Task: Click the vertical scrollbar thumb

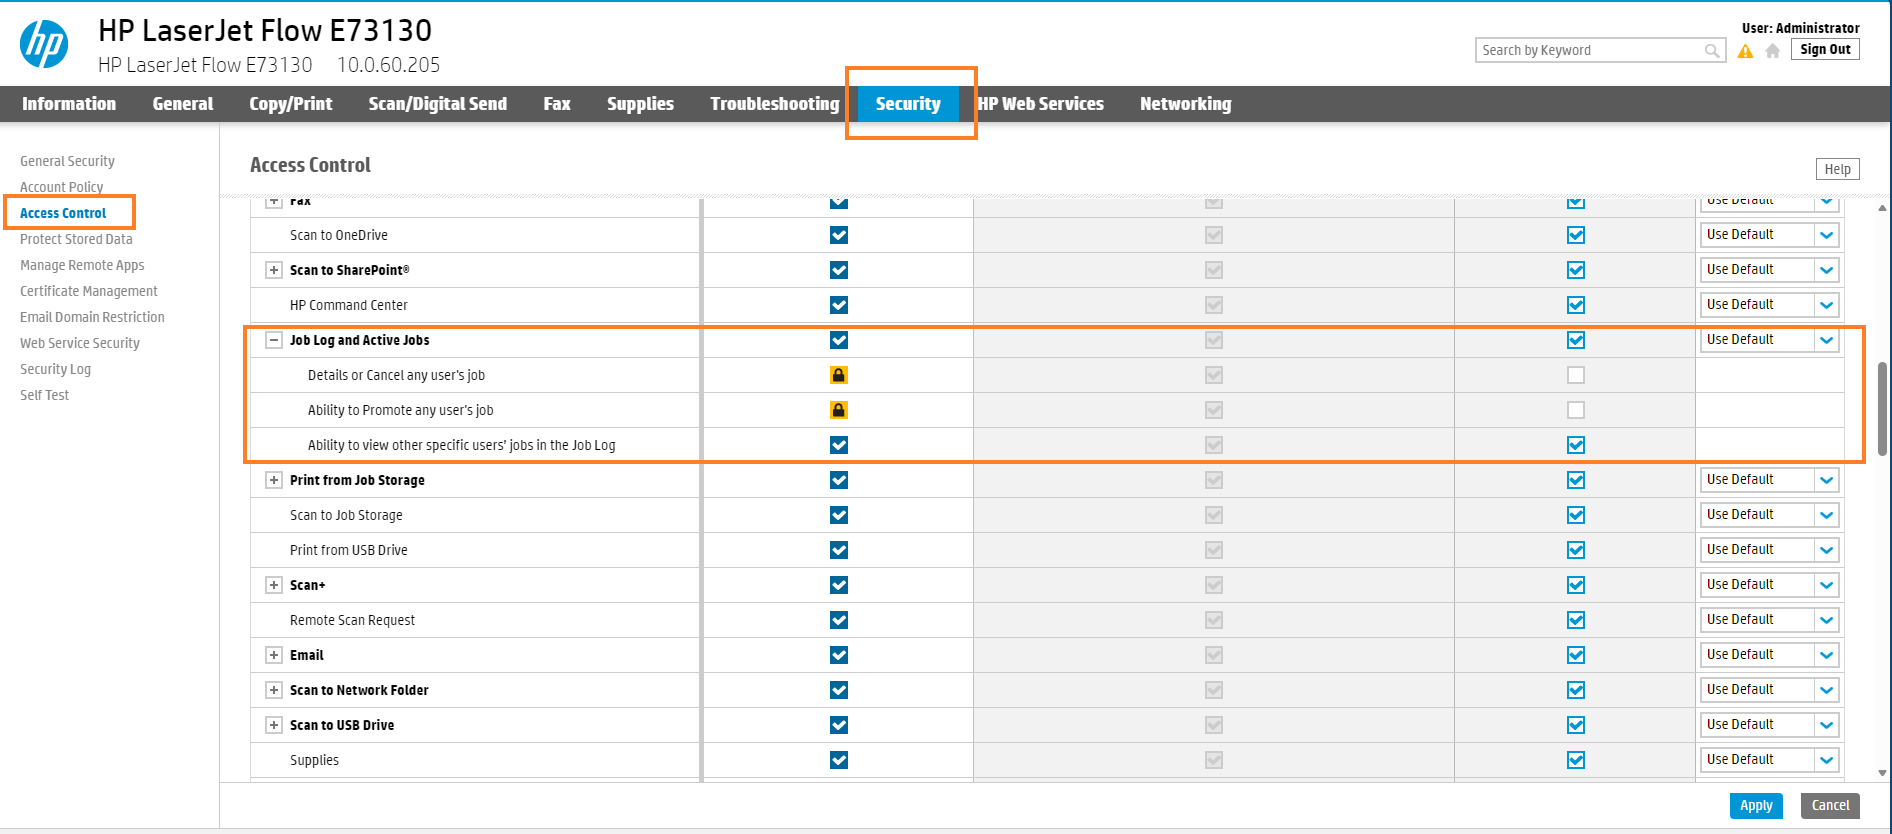Action: pos(1883,408)
